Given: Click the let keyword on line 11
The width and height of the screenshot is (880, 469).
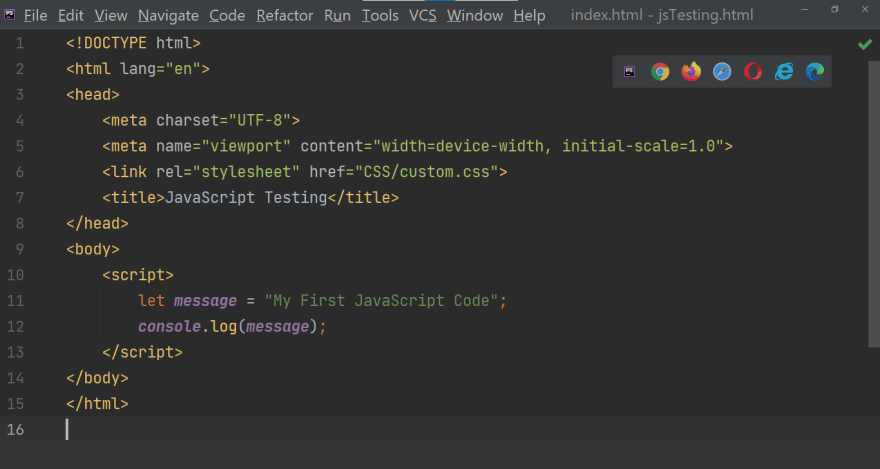Looking at the screenshot, I should (152, 301).
